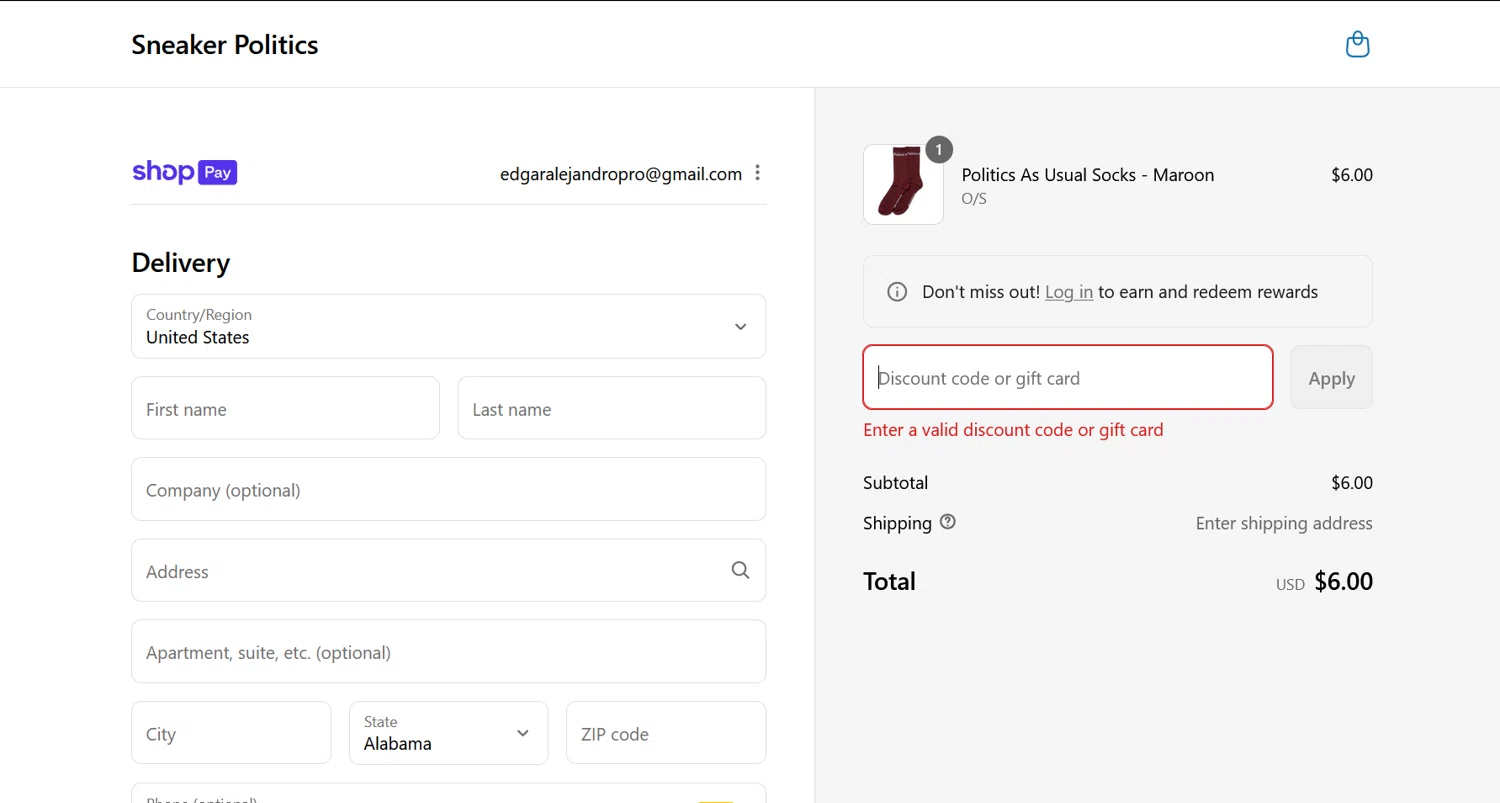This screenshot has width=1500, height=803.
Task: Open the Country/Region dropdown
Action: tap(449, 326)
